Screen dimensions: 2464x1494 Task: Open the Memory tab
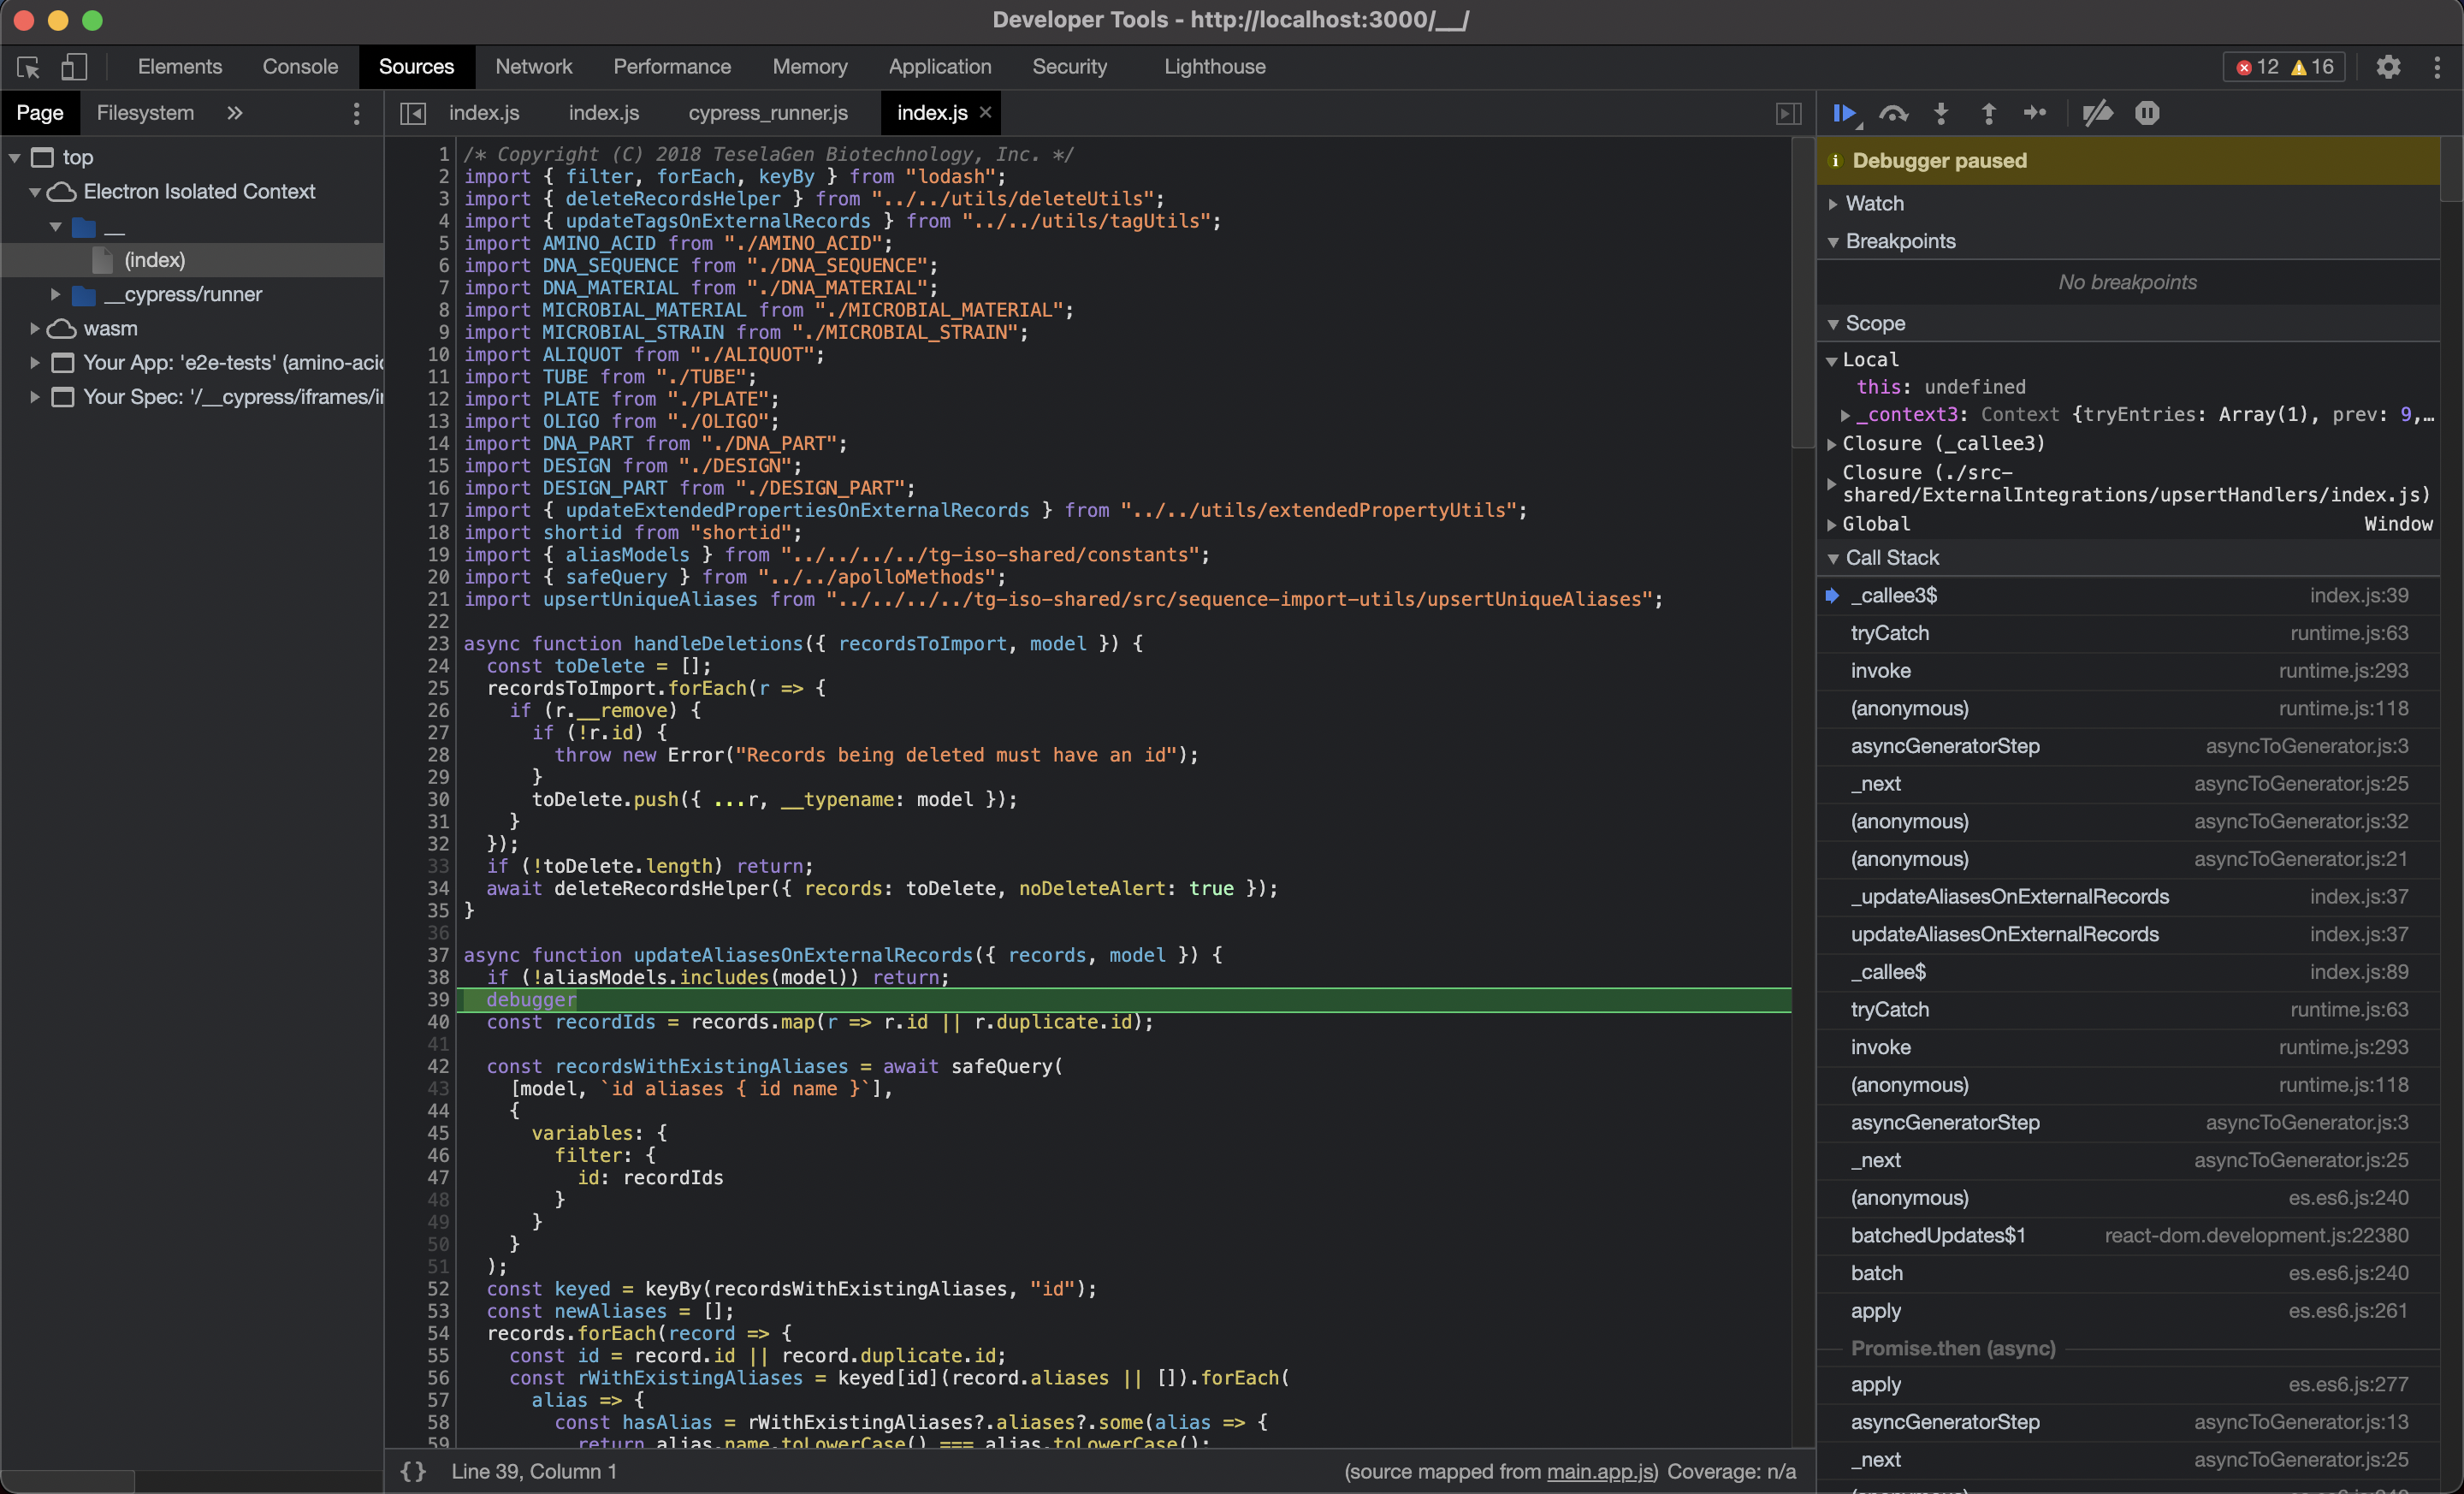coord(810,67)
